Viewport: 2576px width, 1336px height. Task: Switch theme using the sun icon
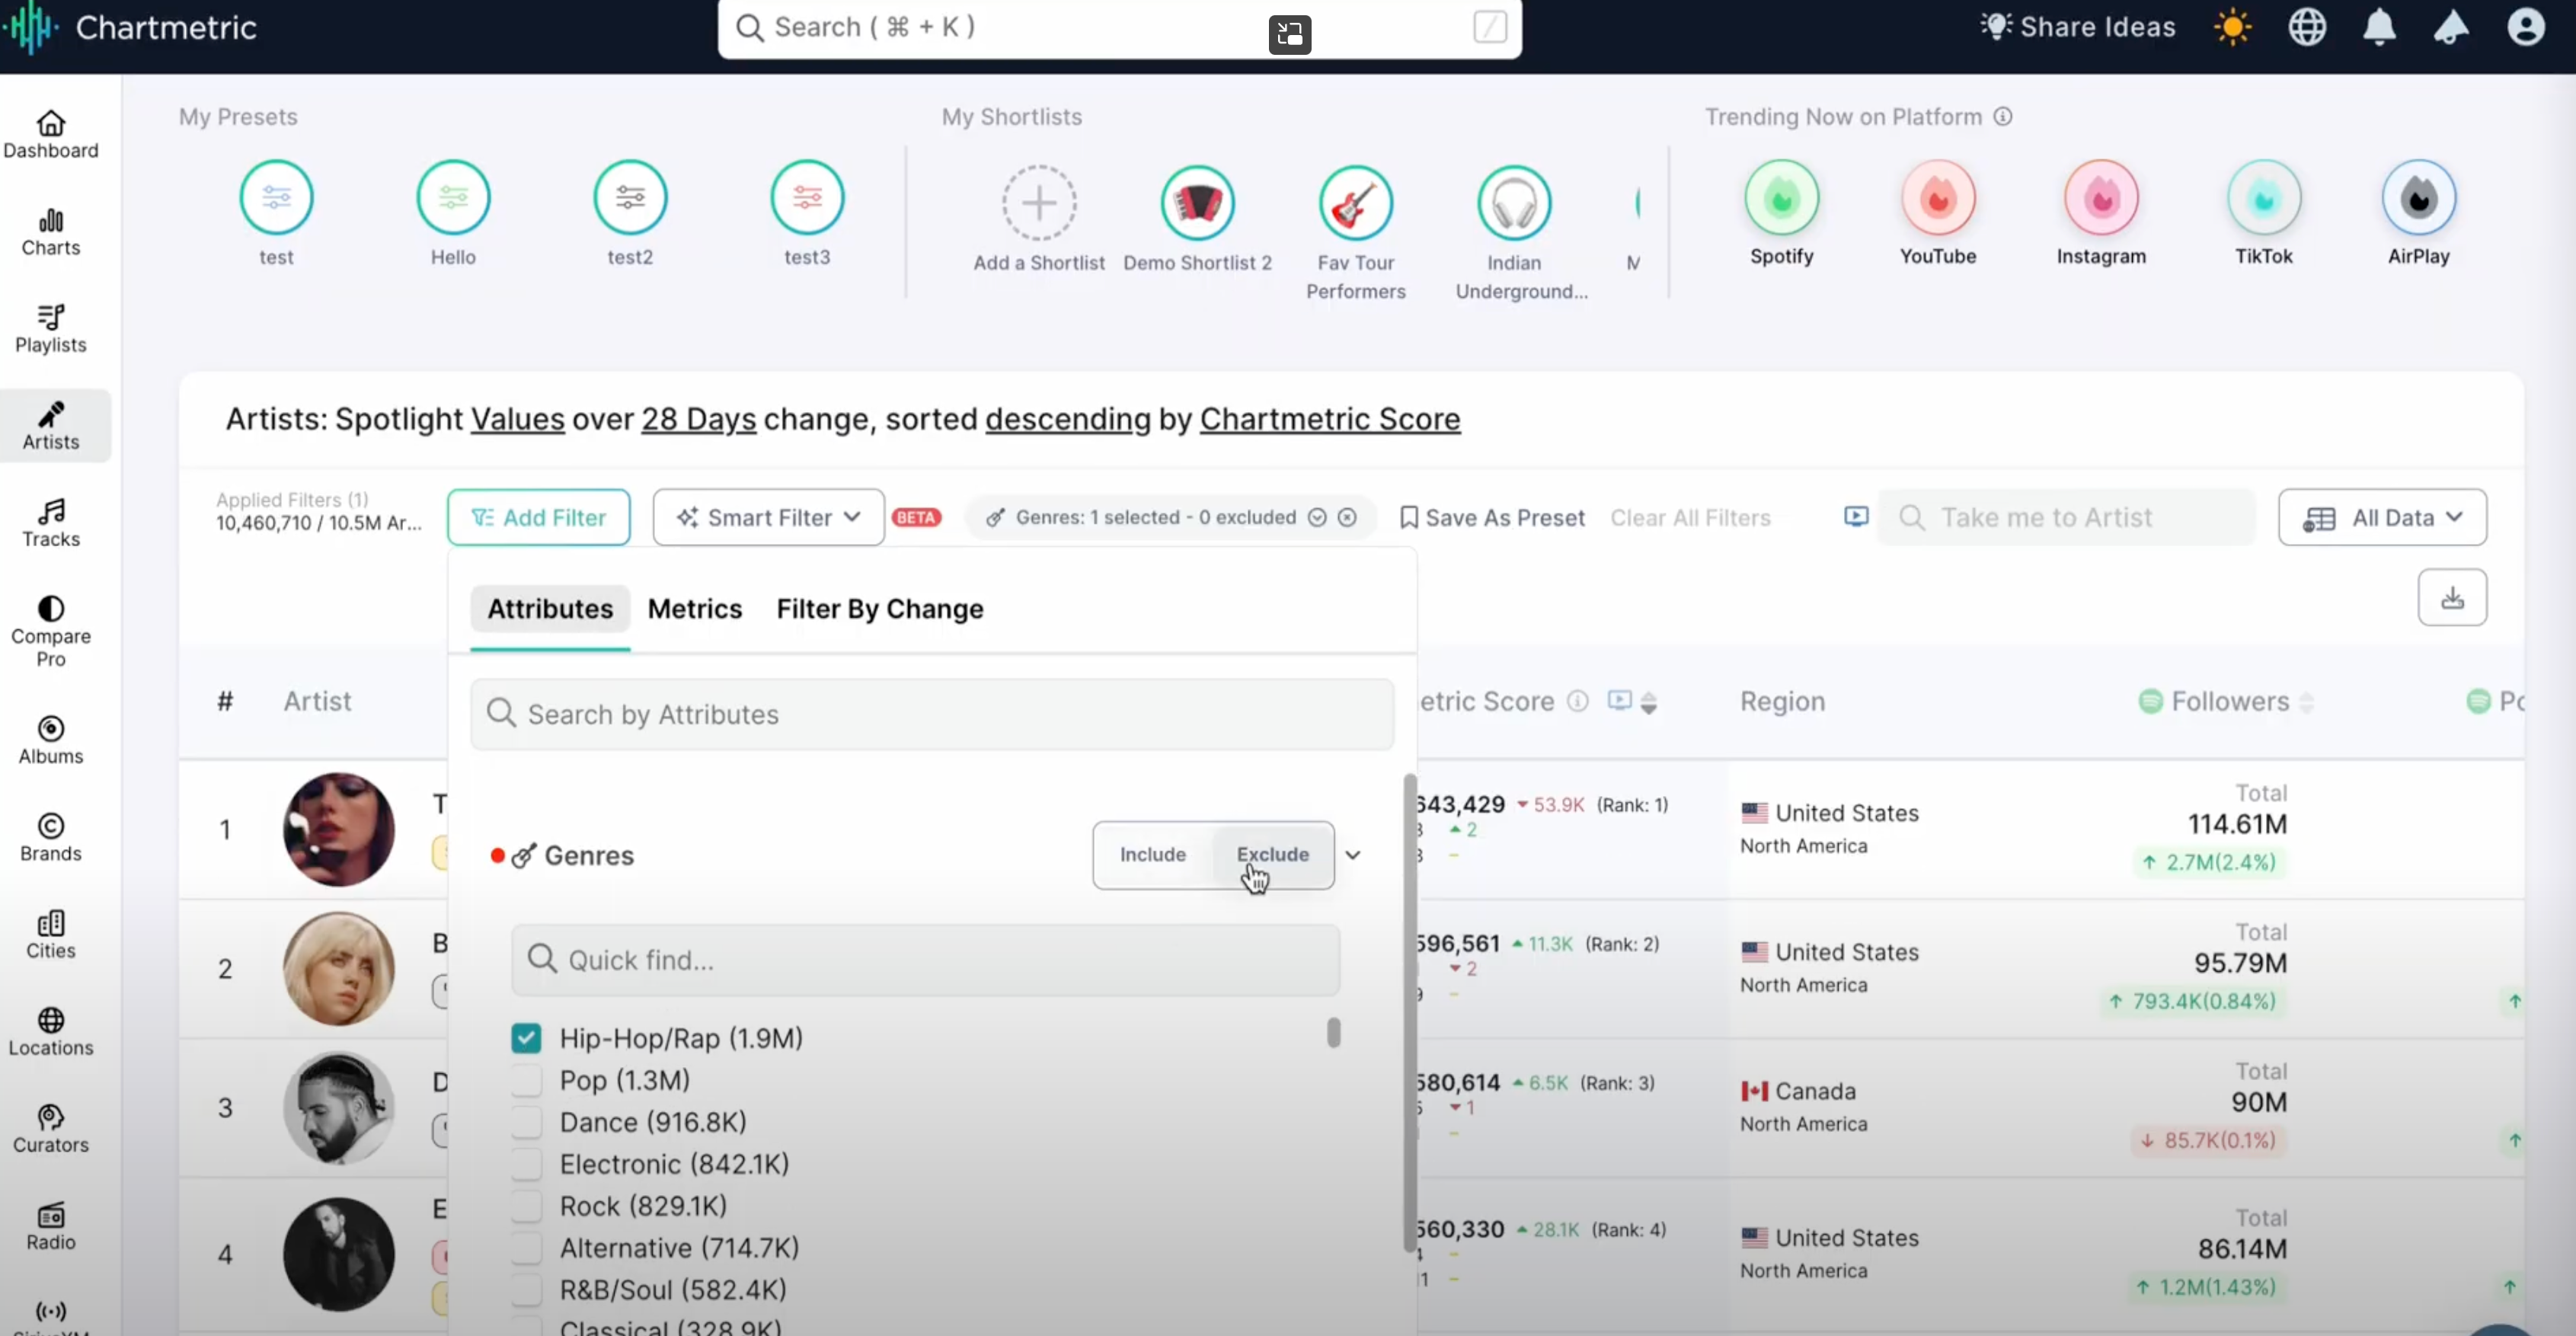pyautogui.click(x=2232, y=27)
